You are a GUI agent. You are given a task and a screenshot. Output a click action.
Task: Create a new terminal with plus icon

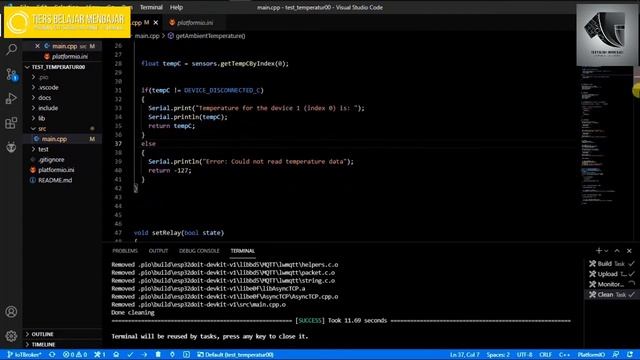pyautogui.click(x=598, y=251)
